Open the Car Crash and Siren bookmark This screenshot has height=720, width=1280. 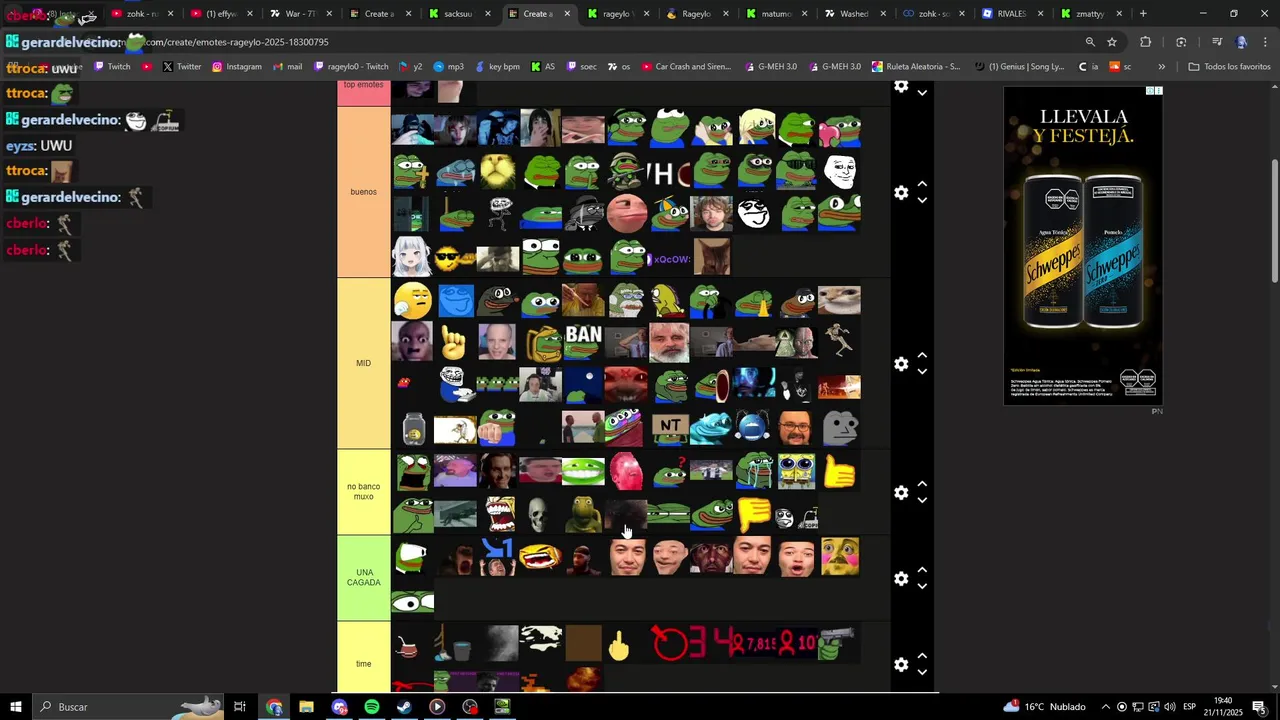coord(686,67)
